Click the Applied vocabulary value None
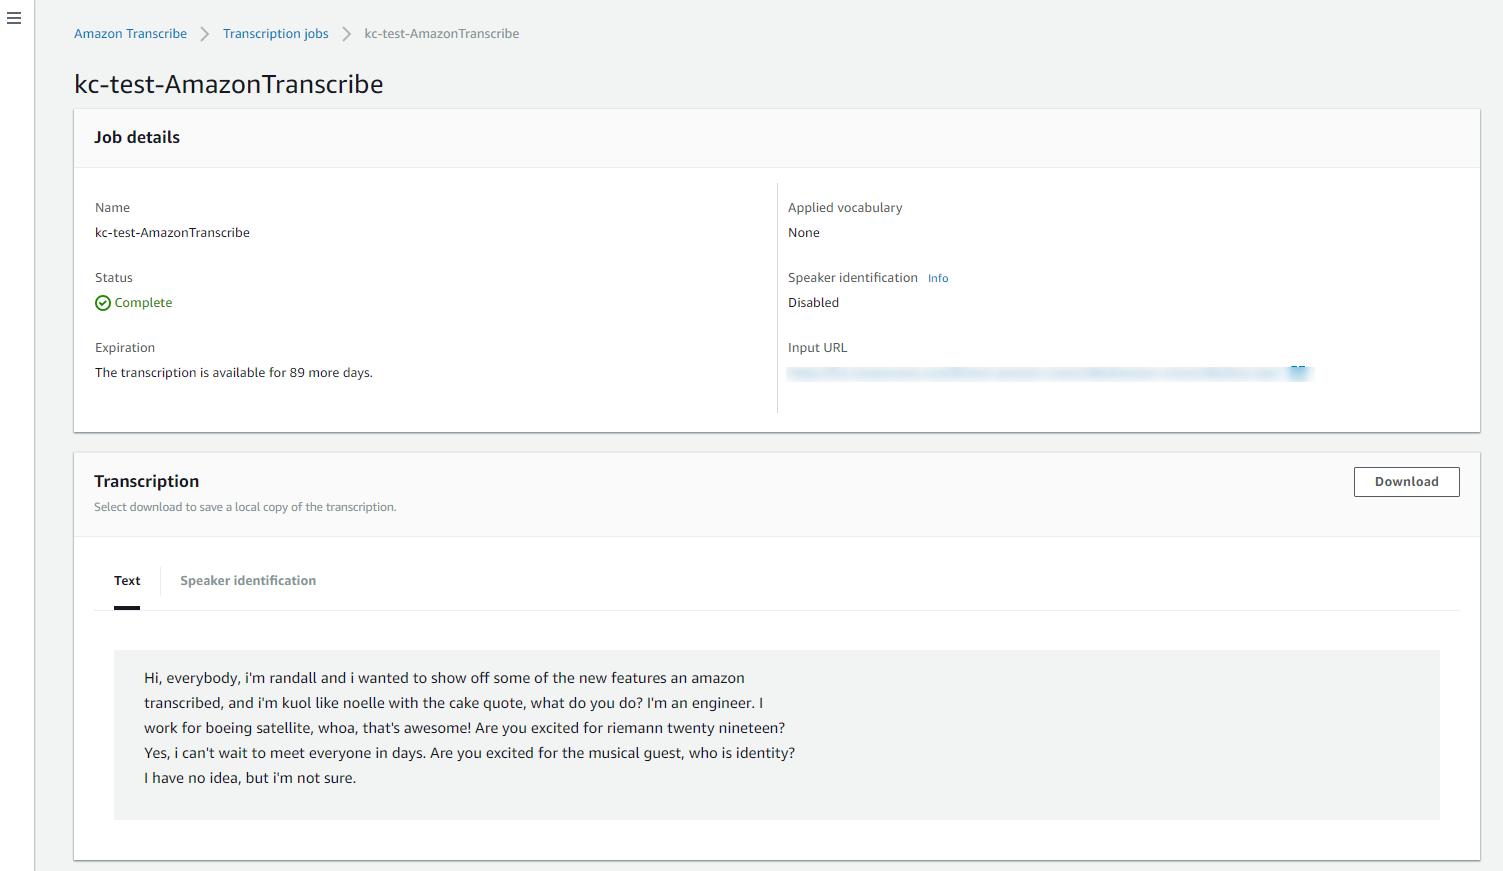This screenshot has height=871, width=1503. (x=804, y=233)
